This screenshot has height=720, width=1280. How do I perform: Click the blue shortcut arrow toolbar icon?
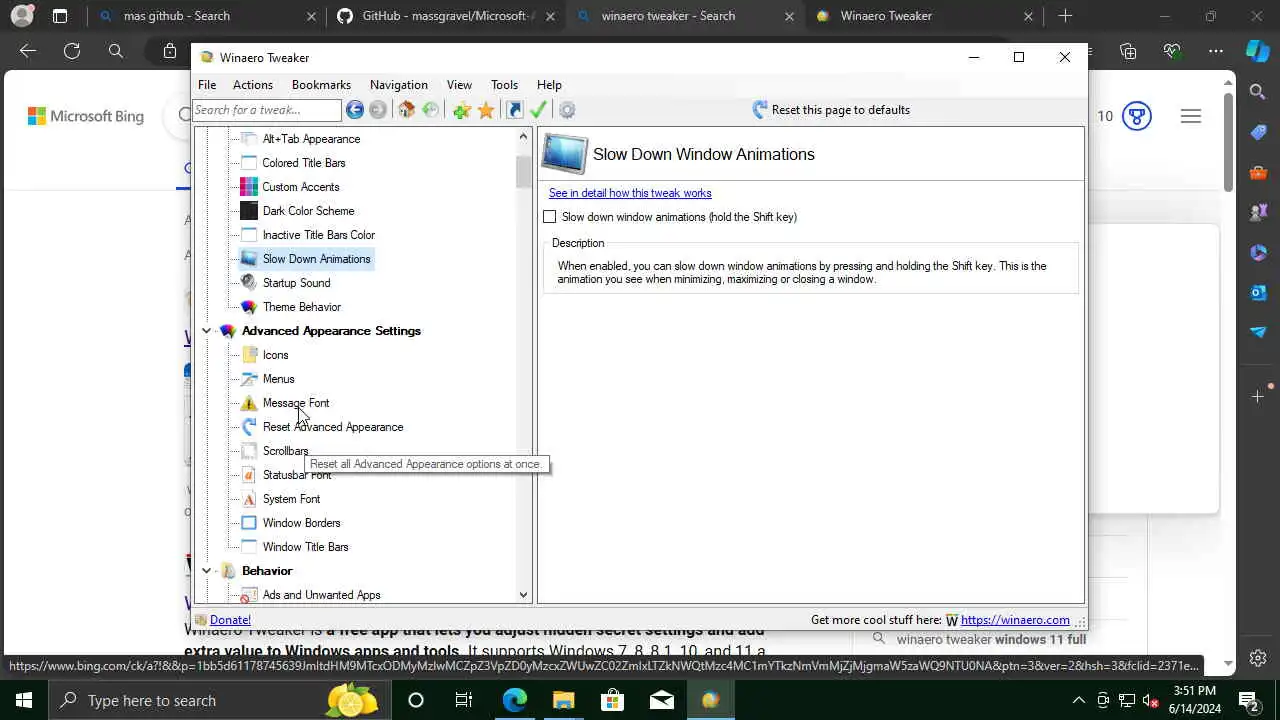[x=515, y=110]
